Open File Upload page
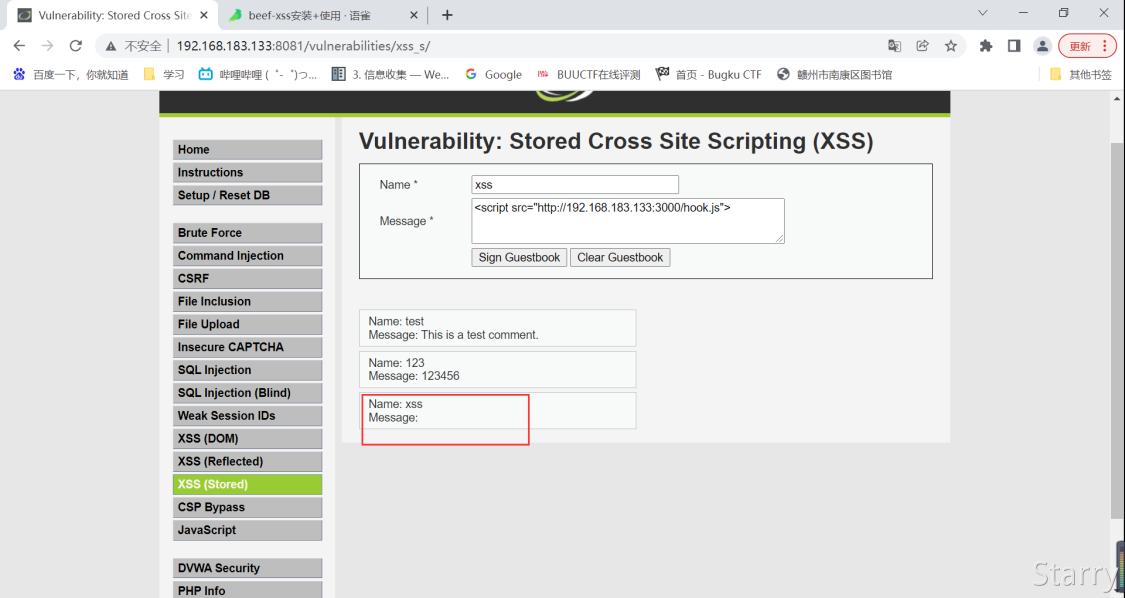 coord(248,324)
